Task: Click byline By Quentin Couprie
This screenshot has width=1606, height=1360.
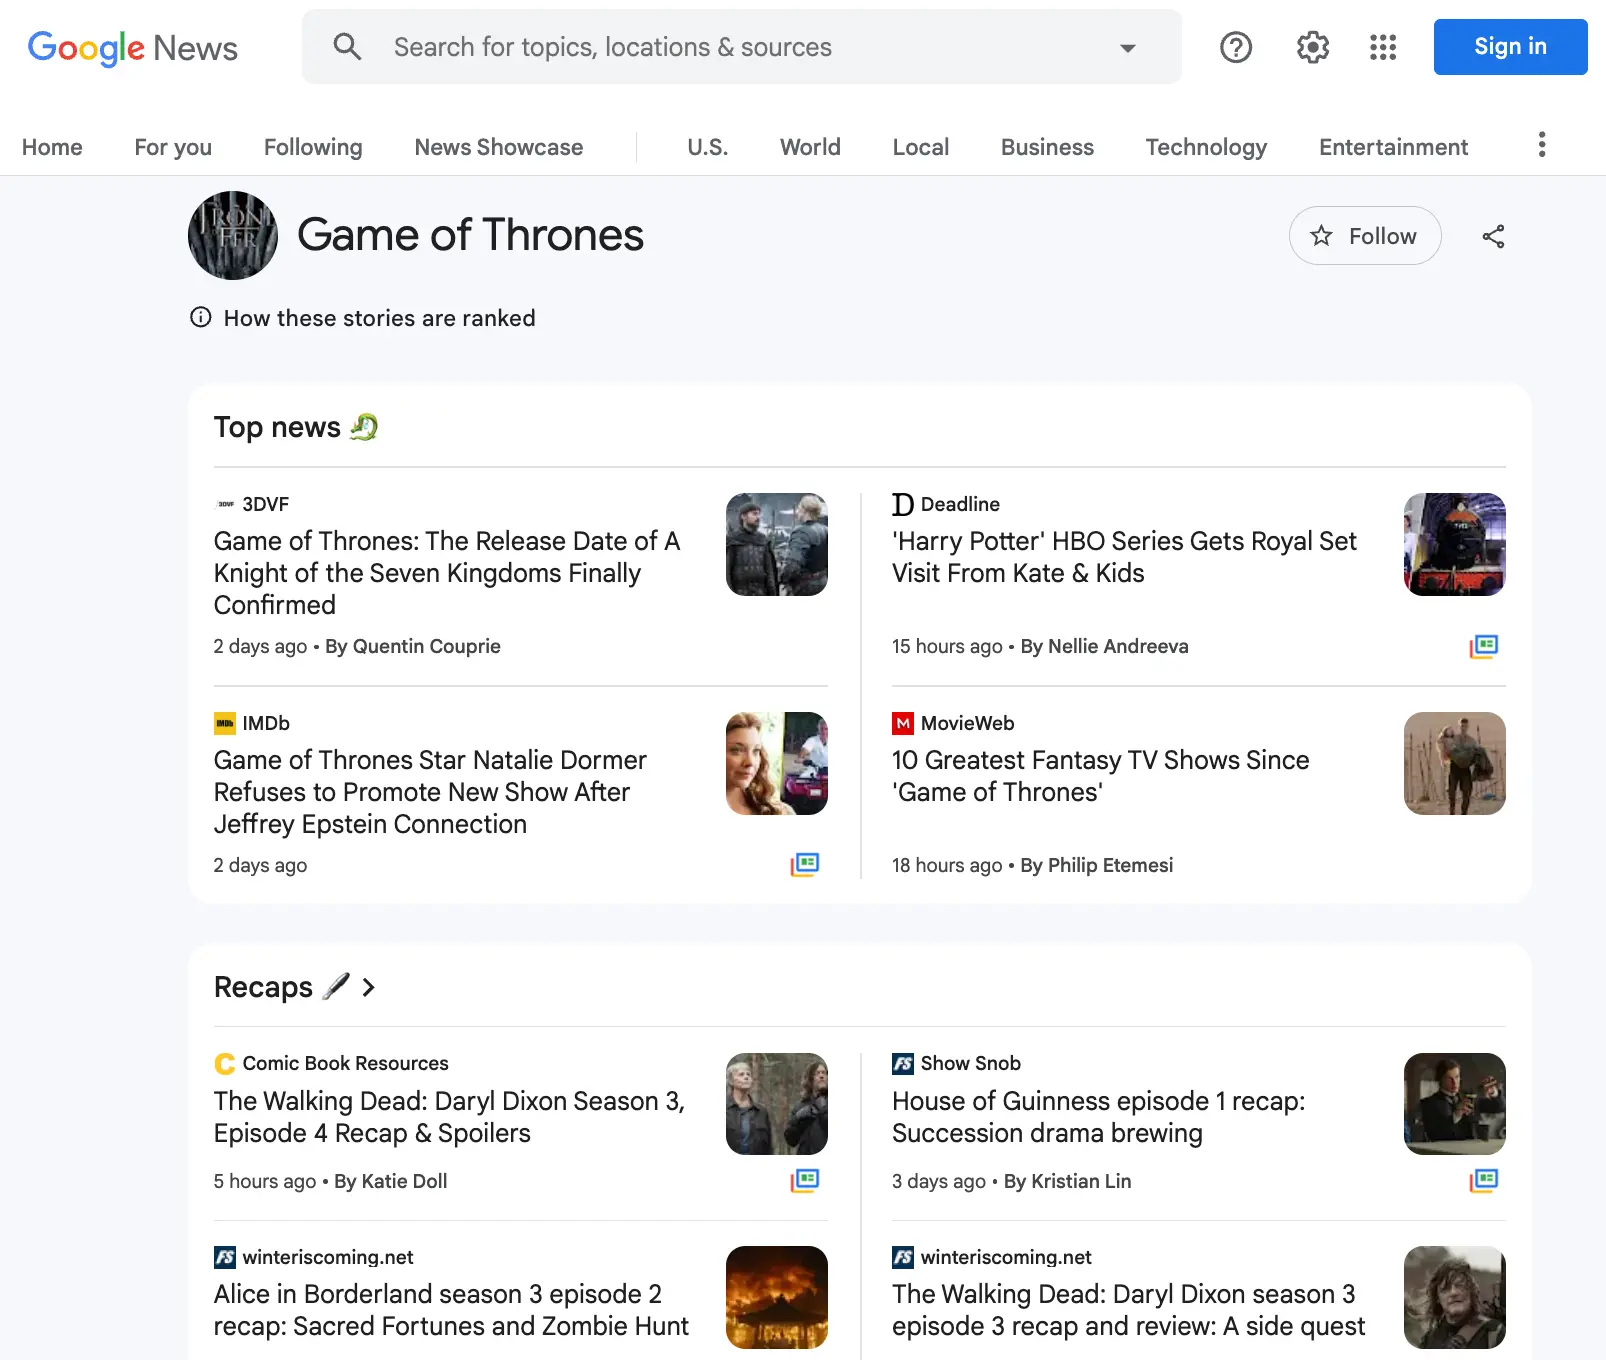Action: pyautogui.click(x=412, y=646)
